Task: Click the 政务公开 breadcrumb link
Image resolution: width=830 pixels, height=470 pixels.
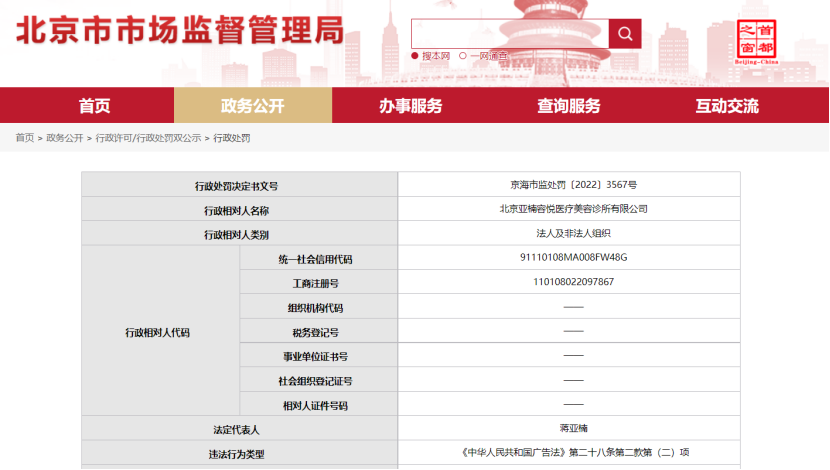Action: pos(65,138)
